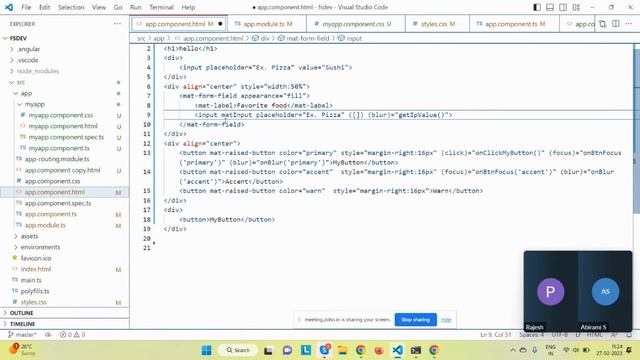Click the taskbar Search box

238,350
